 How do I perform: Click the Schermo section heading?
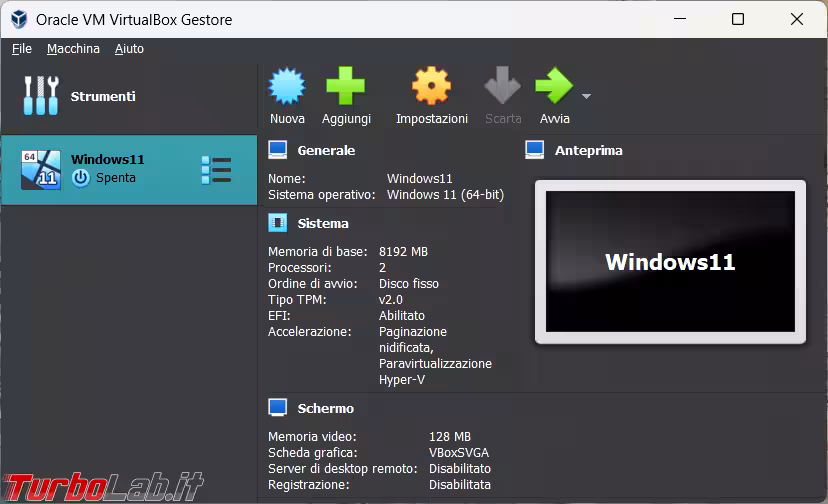[x=325, y=408]
